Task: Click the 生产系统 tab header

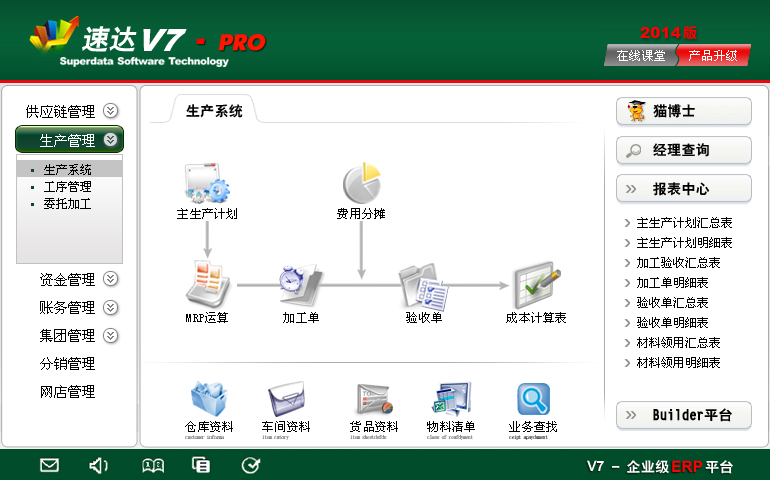Action: pos(214,111)
